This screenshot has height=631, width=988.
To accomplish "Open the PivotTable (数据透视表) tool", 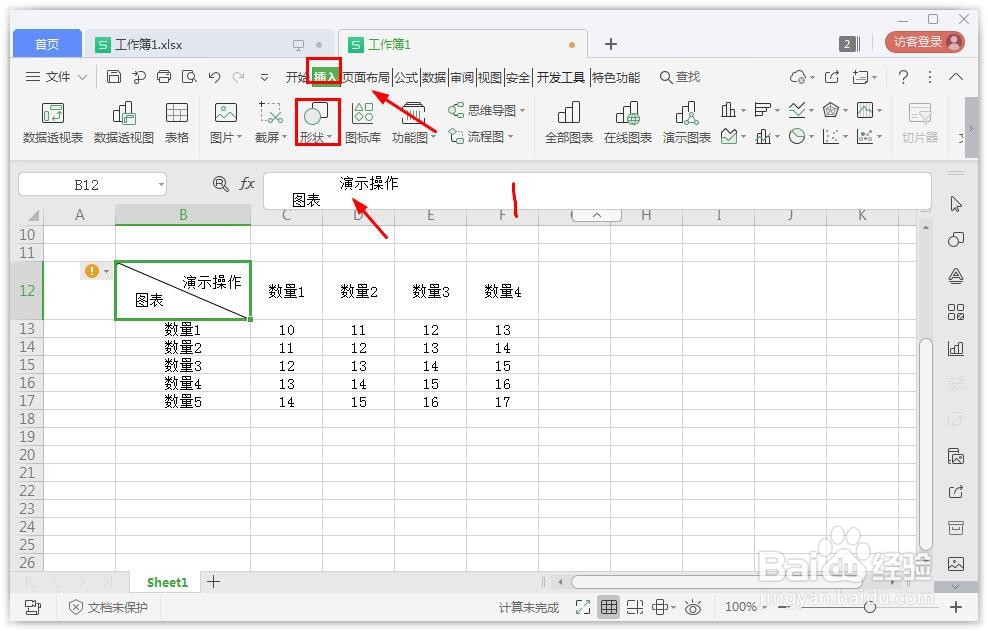I will [x=52, y=120].
